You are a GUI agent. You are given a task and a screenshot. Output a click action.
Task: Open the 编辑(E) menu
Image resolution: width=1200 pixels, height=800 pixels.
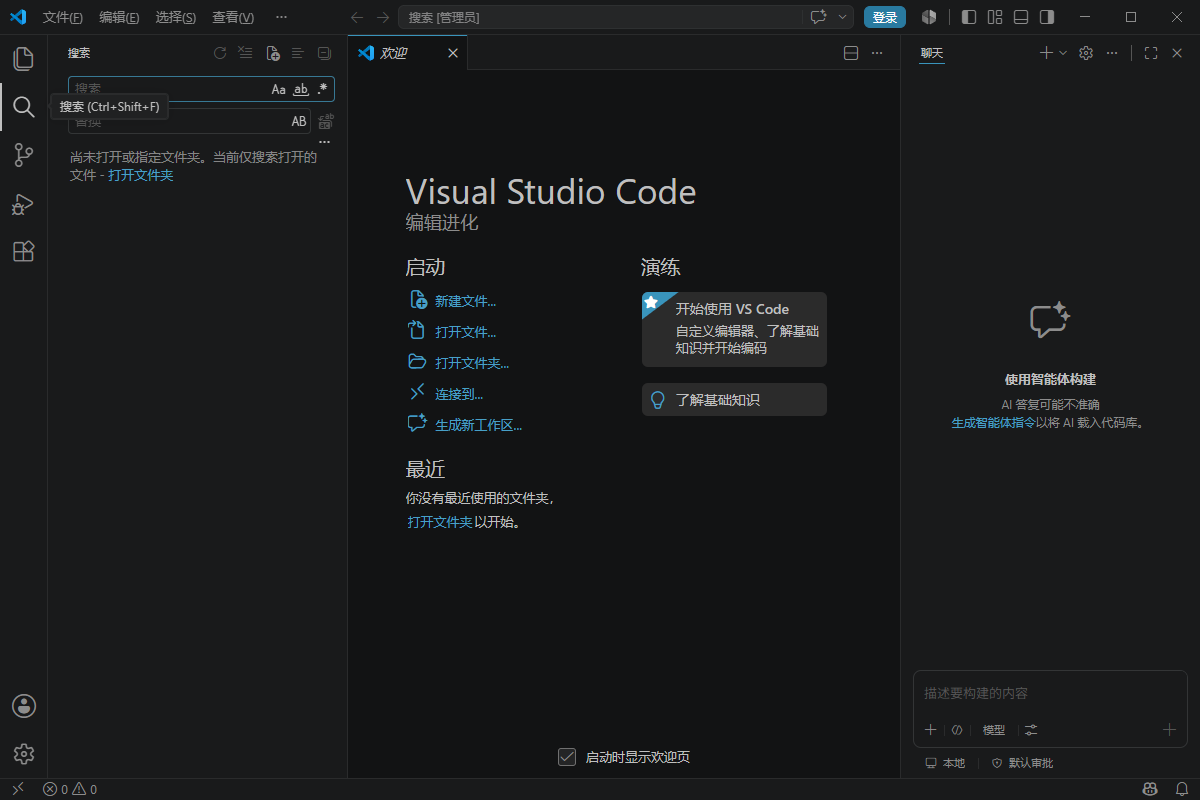pos(119,17)
